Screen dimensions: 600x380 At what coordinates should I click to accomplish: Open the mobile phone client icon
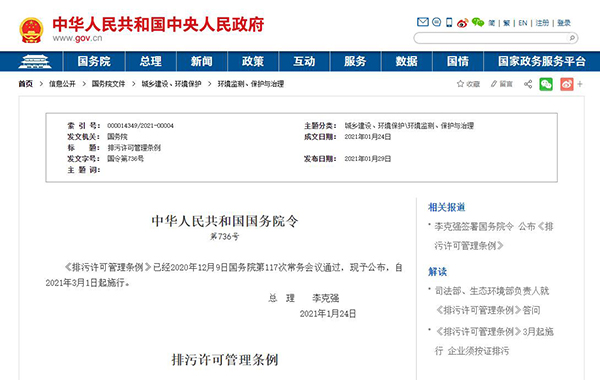pyautogui.click(x=449, y=23)
